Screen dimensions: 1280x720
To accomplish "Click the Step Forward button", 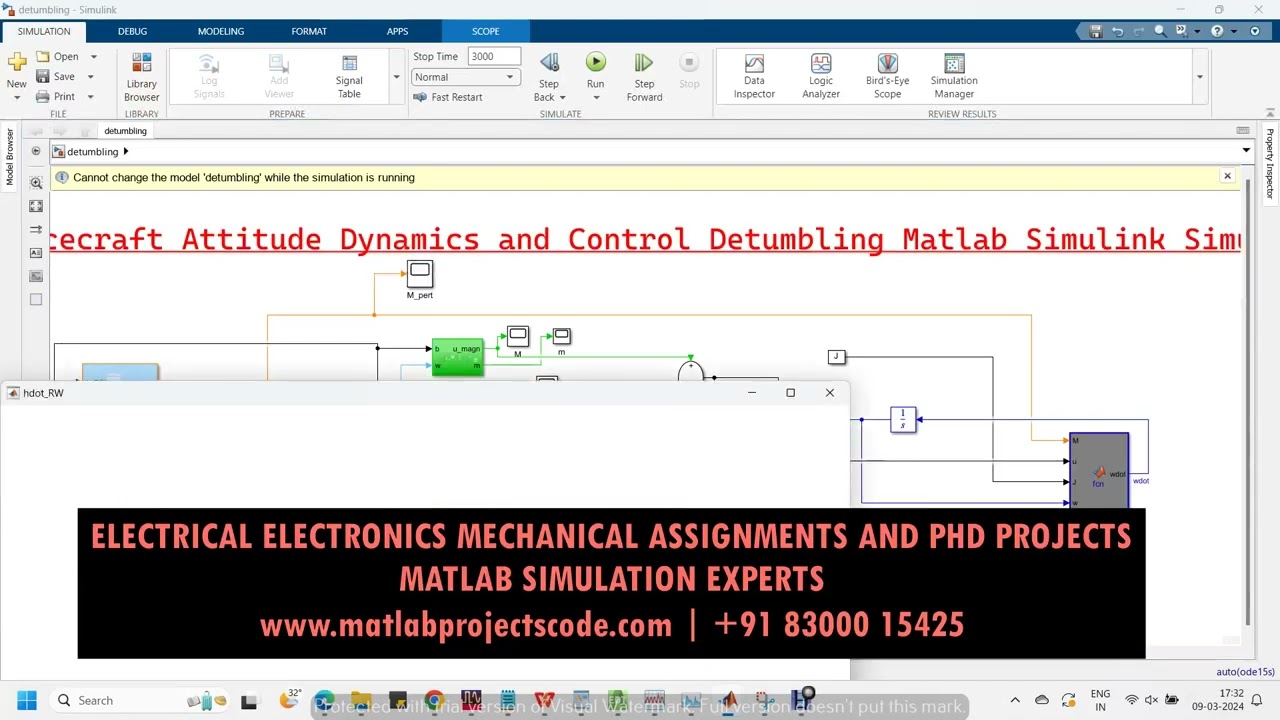I will pos(644,77).
